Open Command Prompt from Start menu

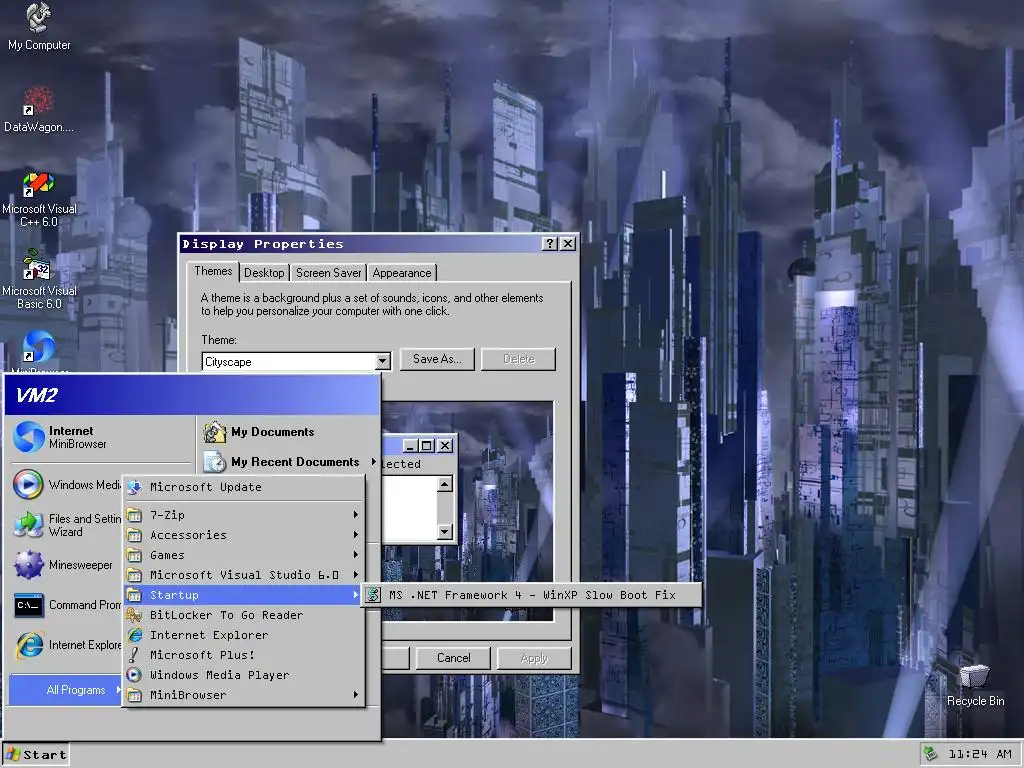(x=67, y=605)
